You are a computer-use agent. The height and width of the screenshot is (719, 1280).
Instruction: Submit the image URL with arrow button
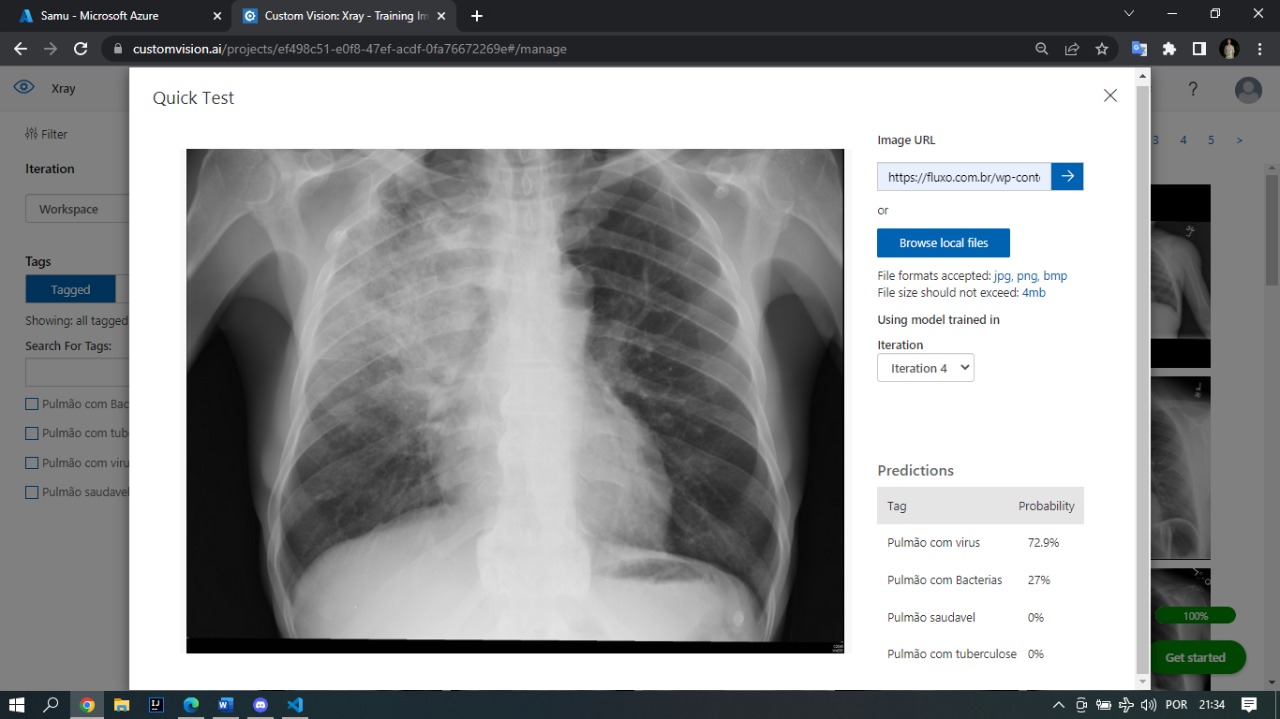(1067, 177)
